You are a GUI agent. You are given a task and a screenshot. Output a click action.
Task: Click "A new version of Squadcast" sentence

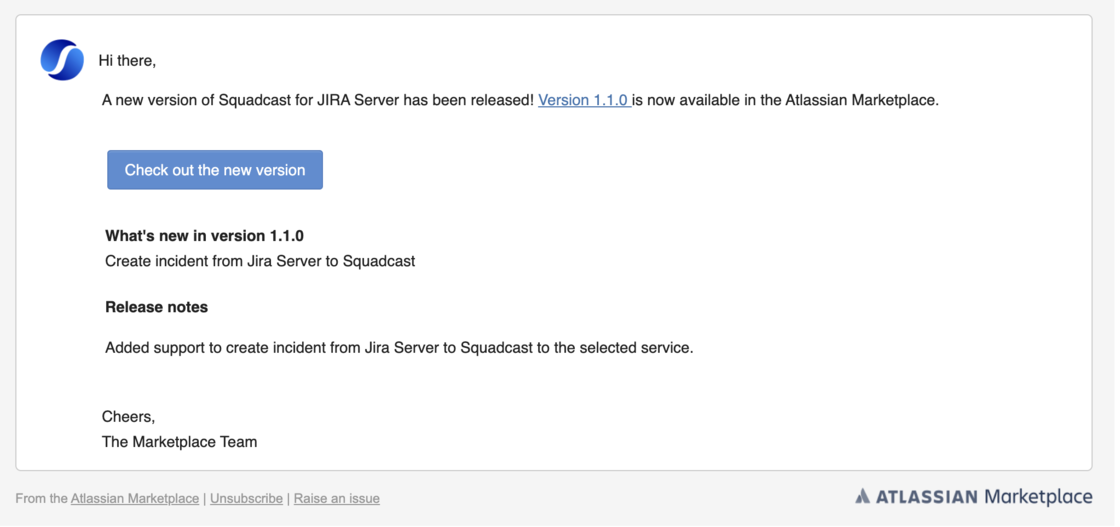click(x=520, y=100)
